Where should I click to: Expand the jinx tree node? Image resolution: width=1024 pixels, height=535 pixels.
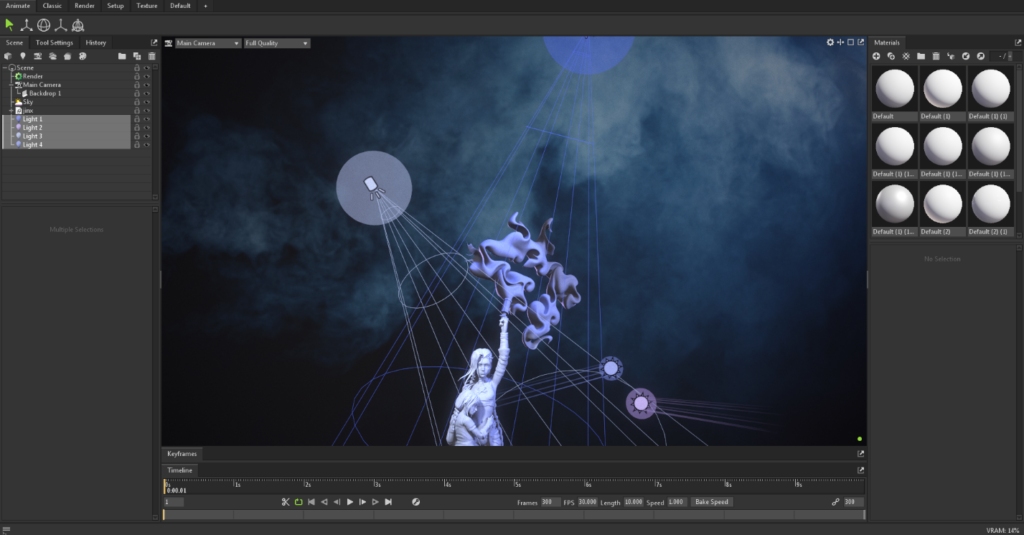(x=12, y=110)
